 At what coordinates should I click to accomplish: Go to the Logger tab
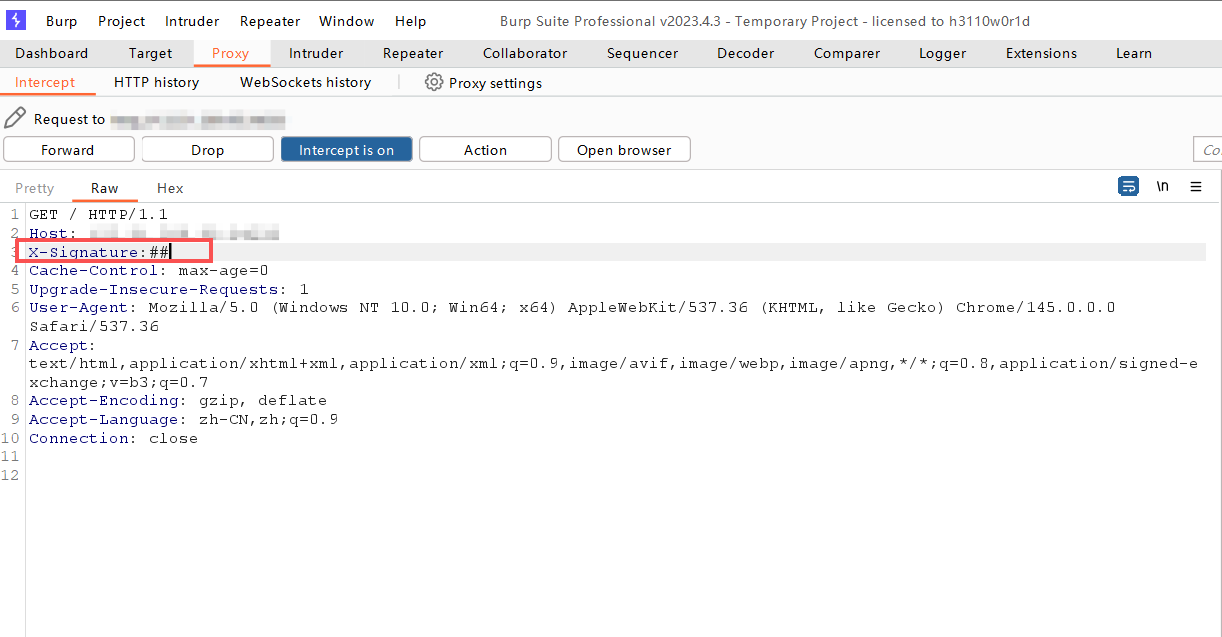(x=943, y=53)
